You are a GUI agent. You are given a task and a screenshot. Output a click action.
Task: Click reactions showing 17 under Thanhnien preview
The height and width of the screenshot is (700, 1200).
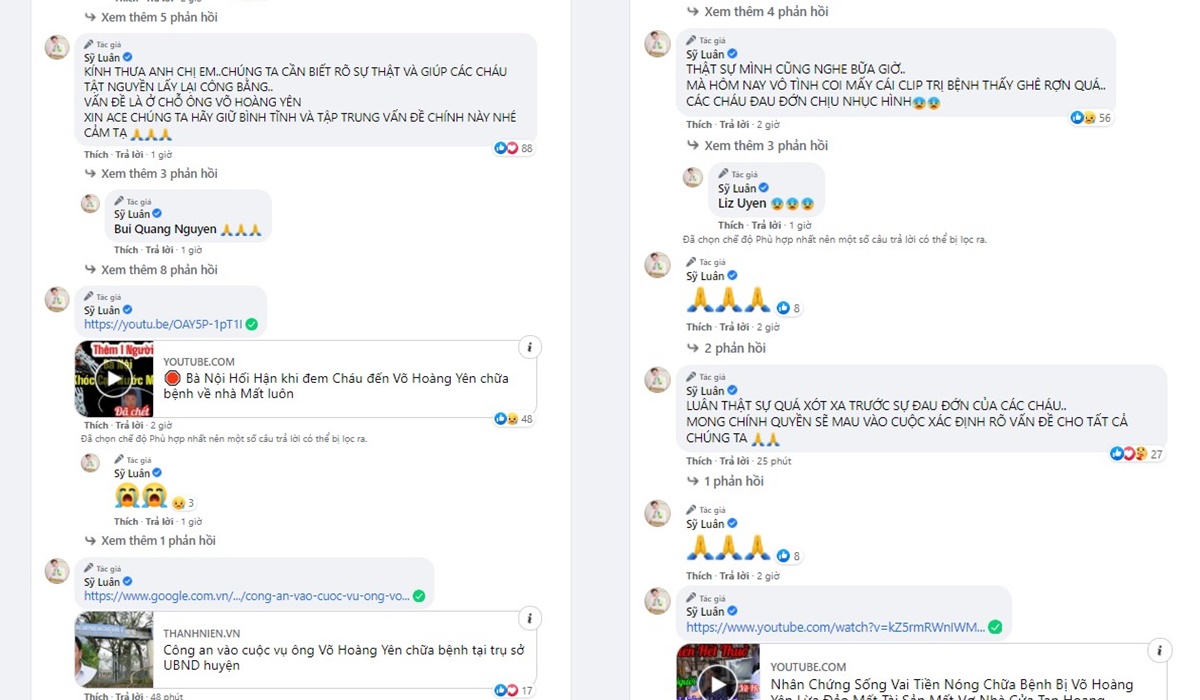[513, 690]
